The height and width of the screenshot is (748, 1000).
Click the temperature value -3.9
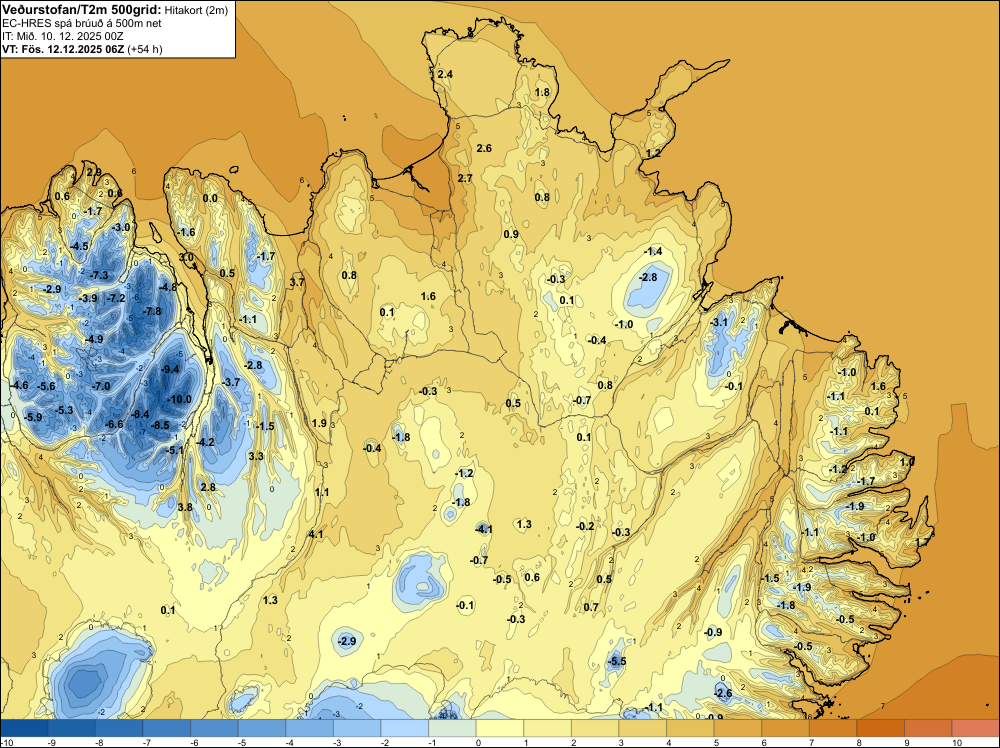click(x=88, y=298)
